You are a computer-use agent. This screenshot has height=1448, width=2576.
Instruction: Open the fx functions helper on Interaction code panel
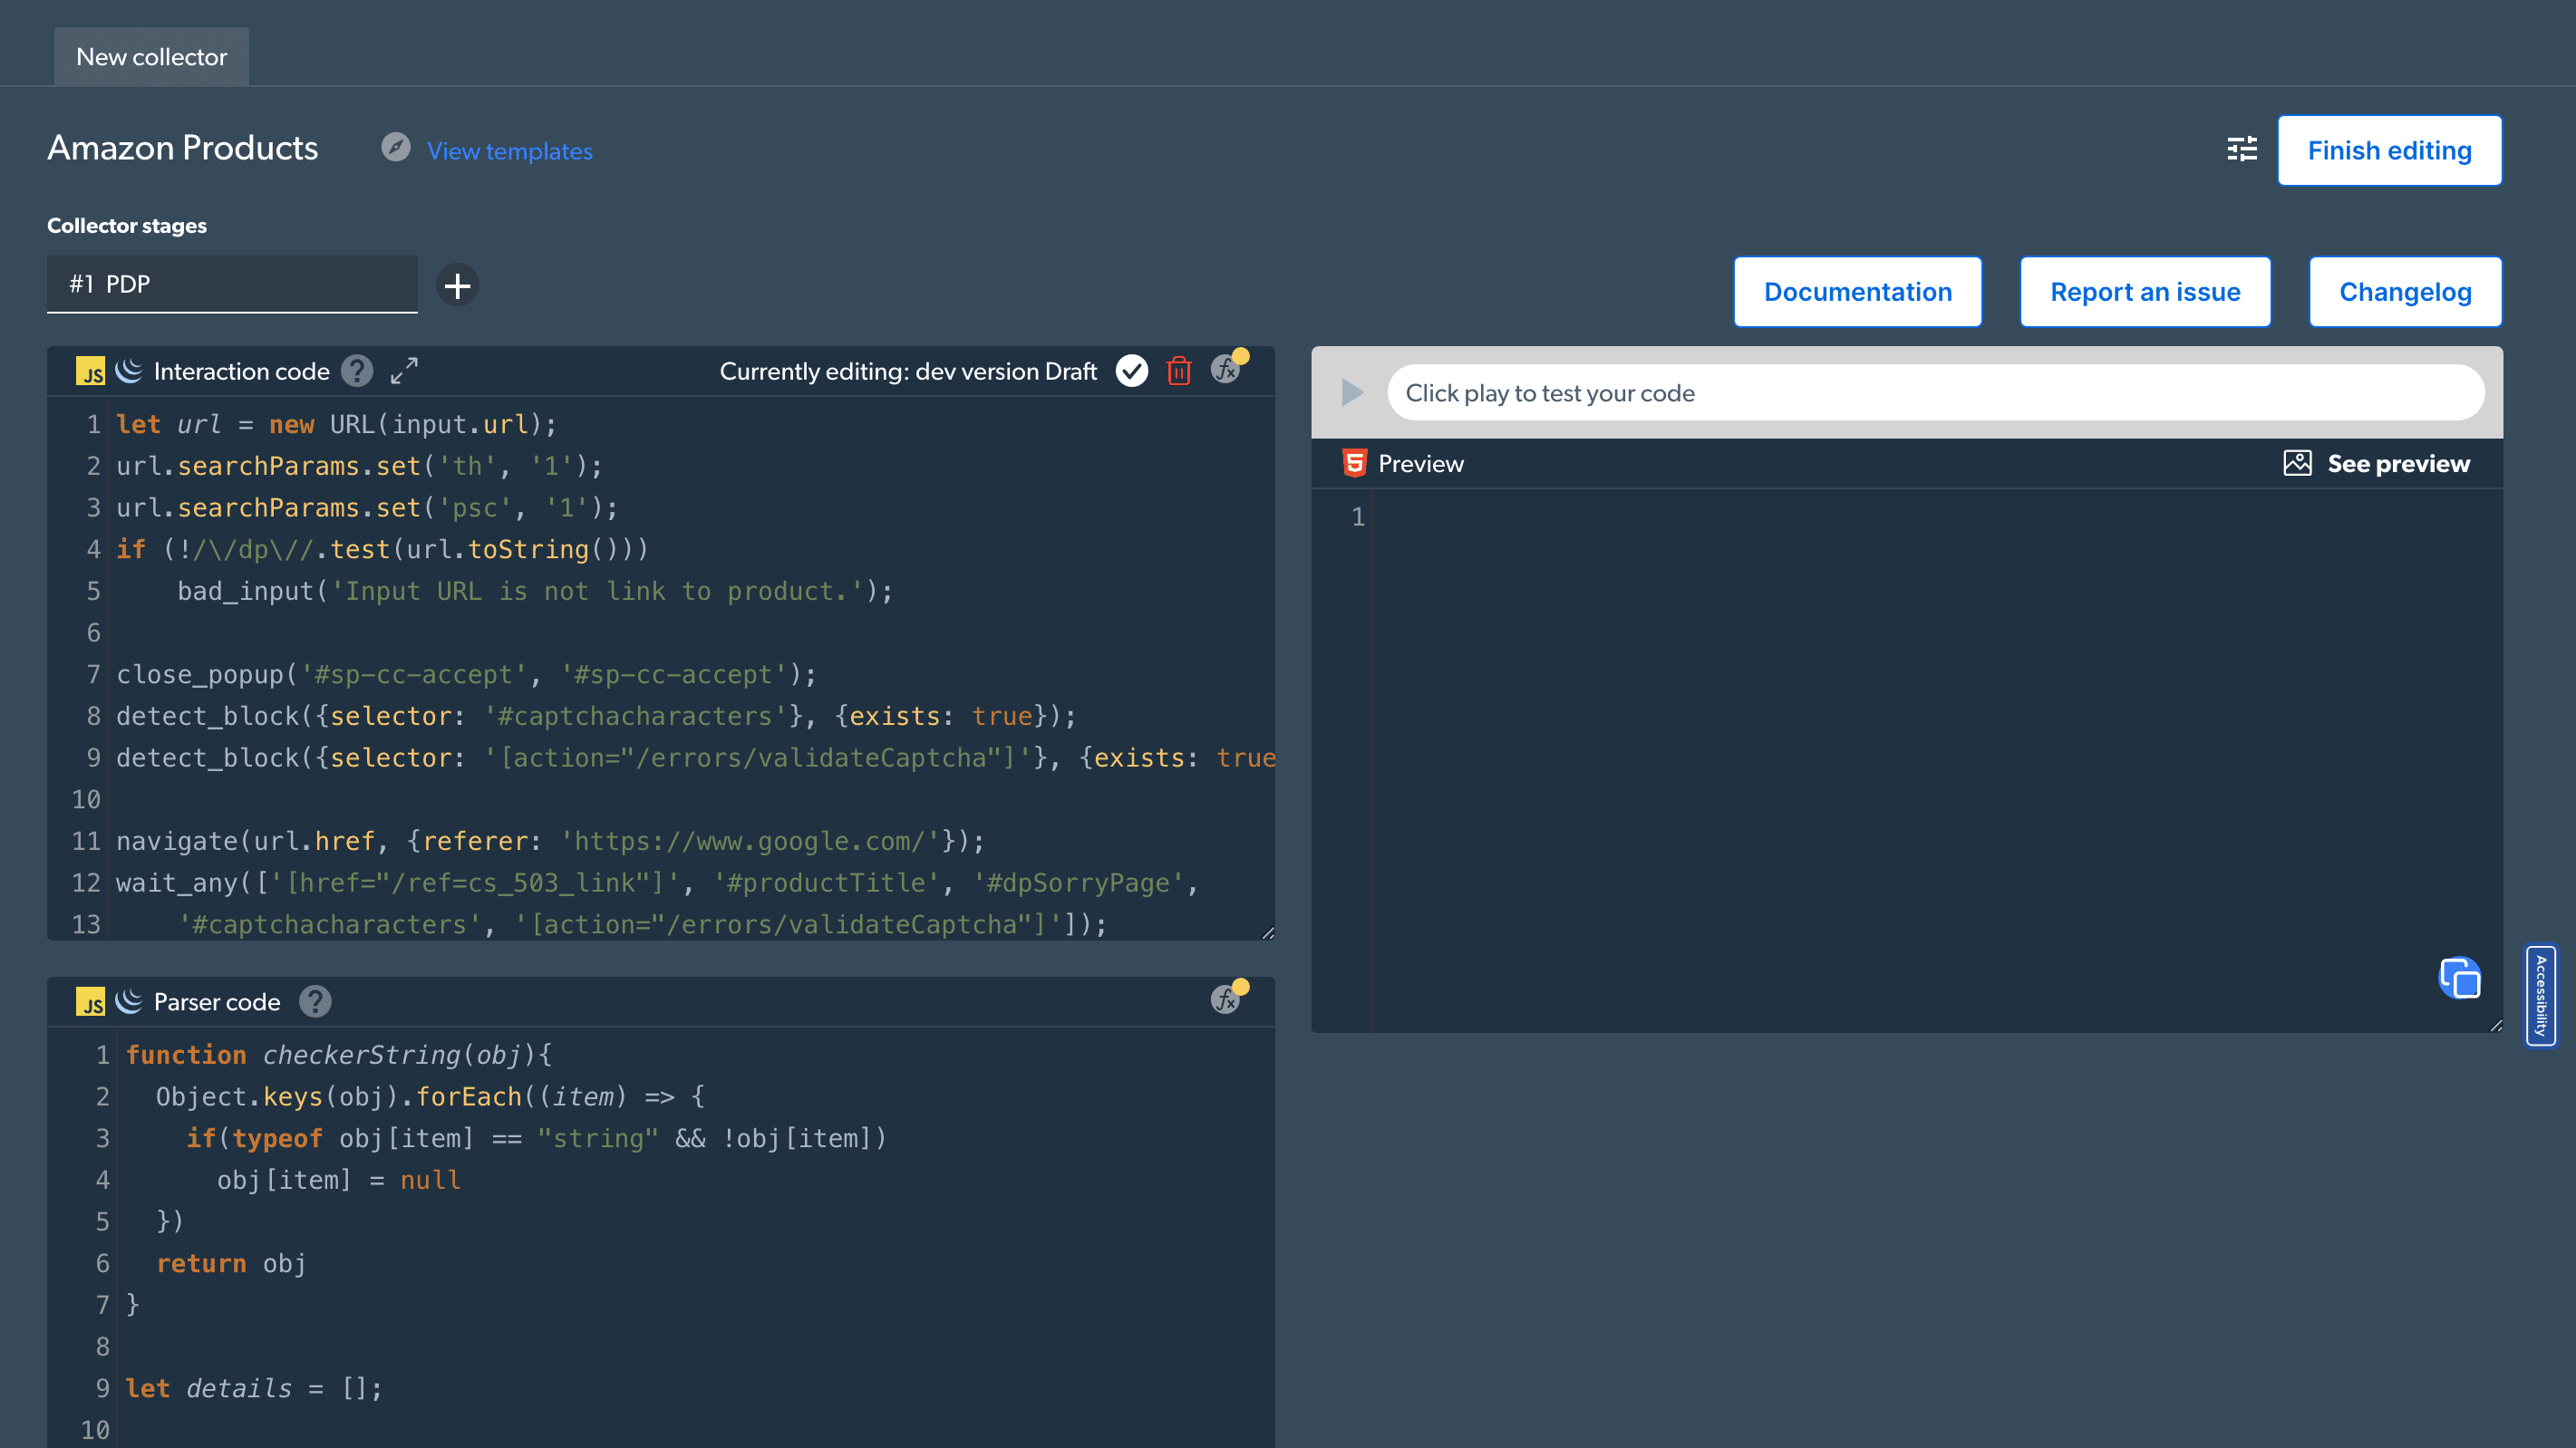(x=1226, y=370)
